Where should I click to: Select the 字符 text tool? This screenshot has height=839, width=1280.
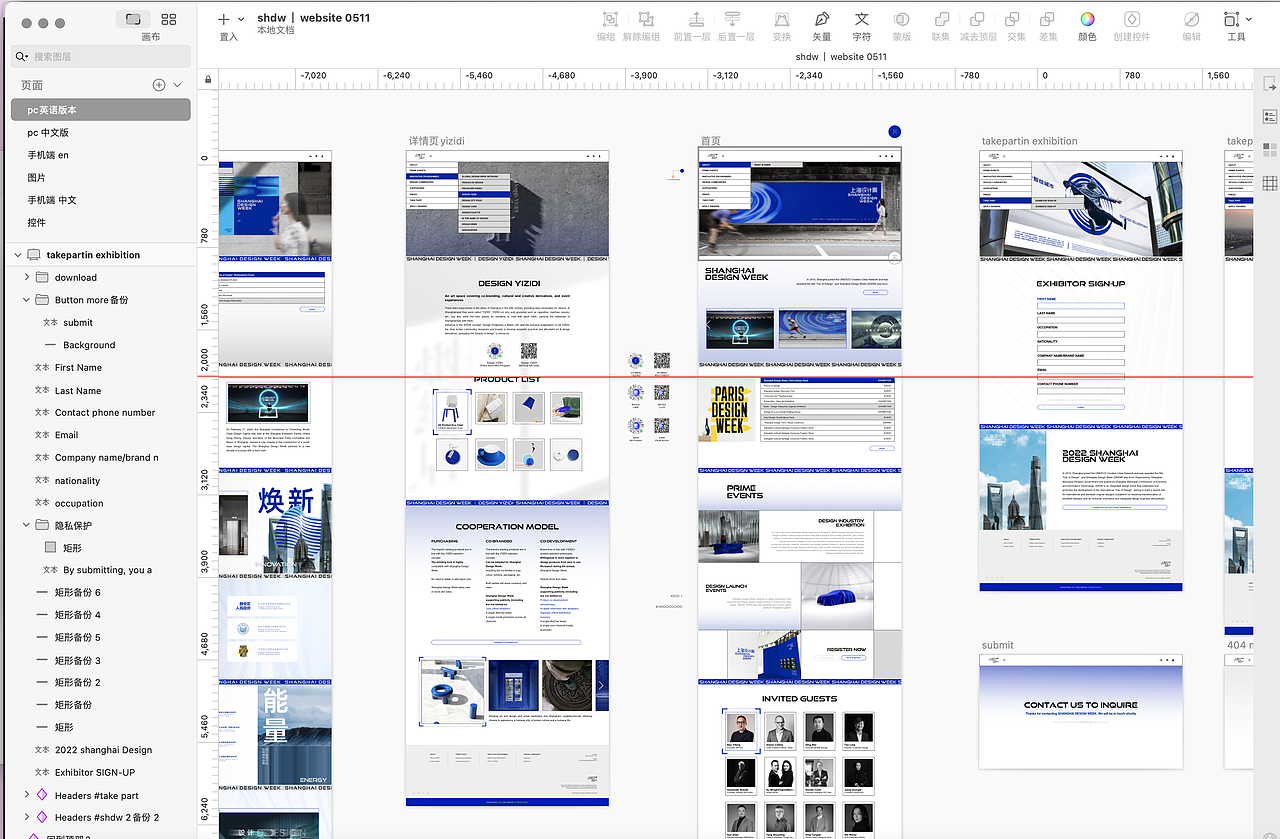pyautogui.click(x=861, y=19)
